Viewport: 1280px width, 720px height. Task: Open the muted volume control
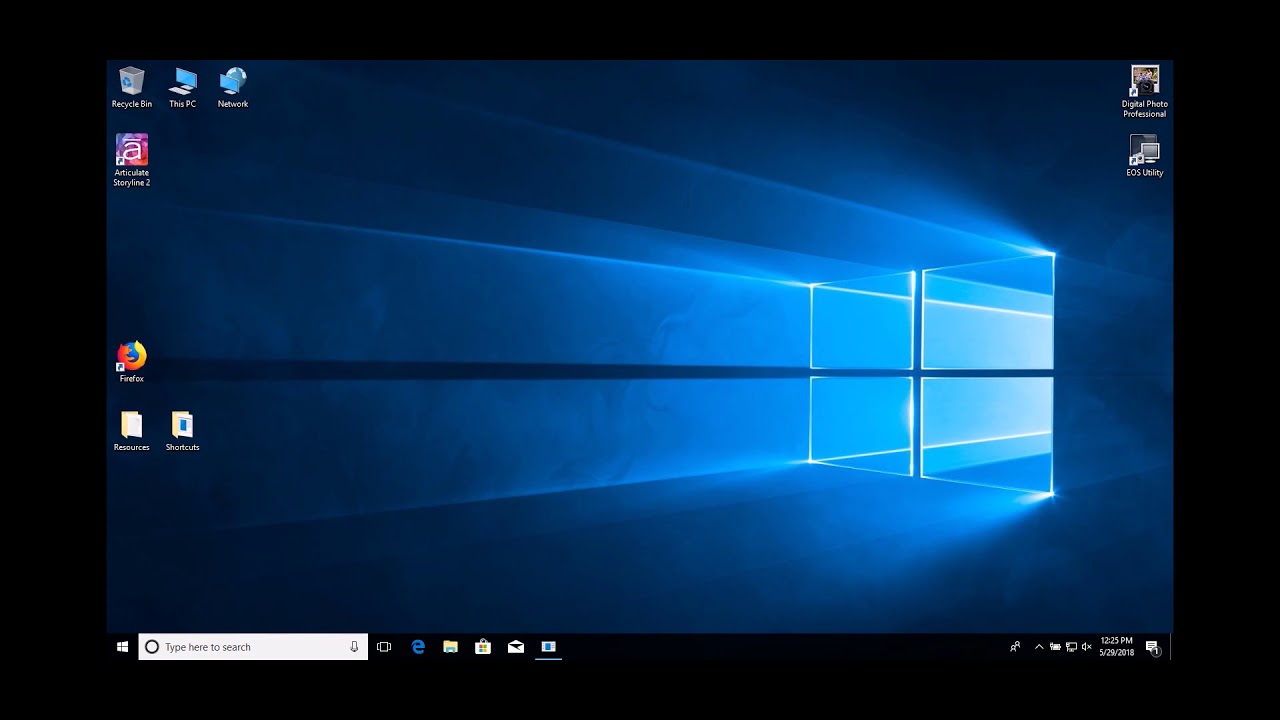1087,647
